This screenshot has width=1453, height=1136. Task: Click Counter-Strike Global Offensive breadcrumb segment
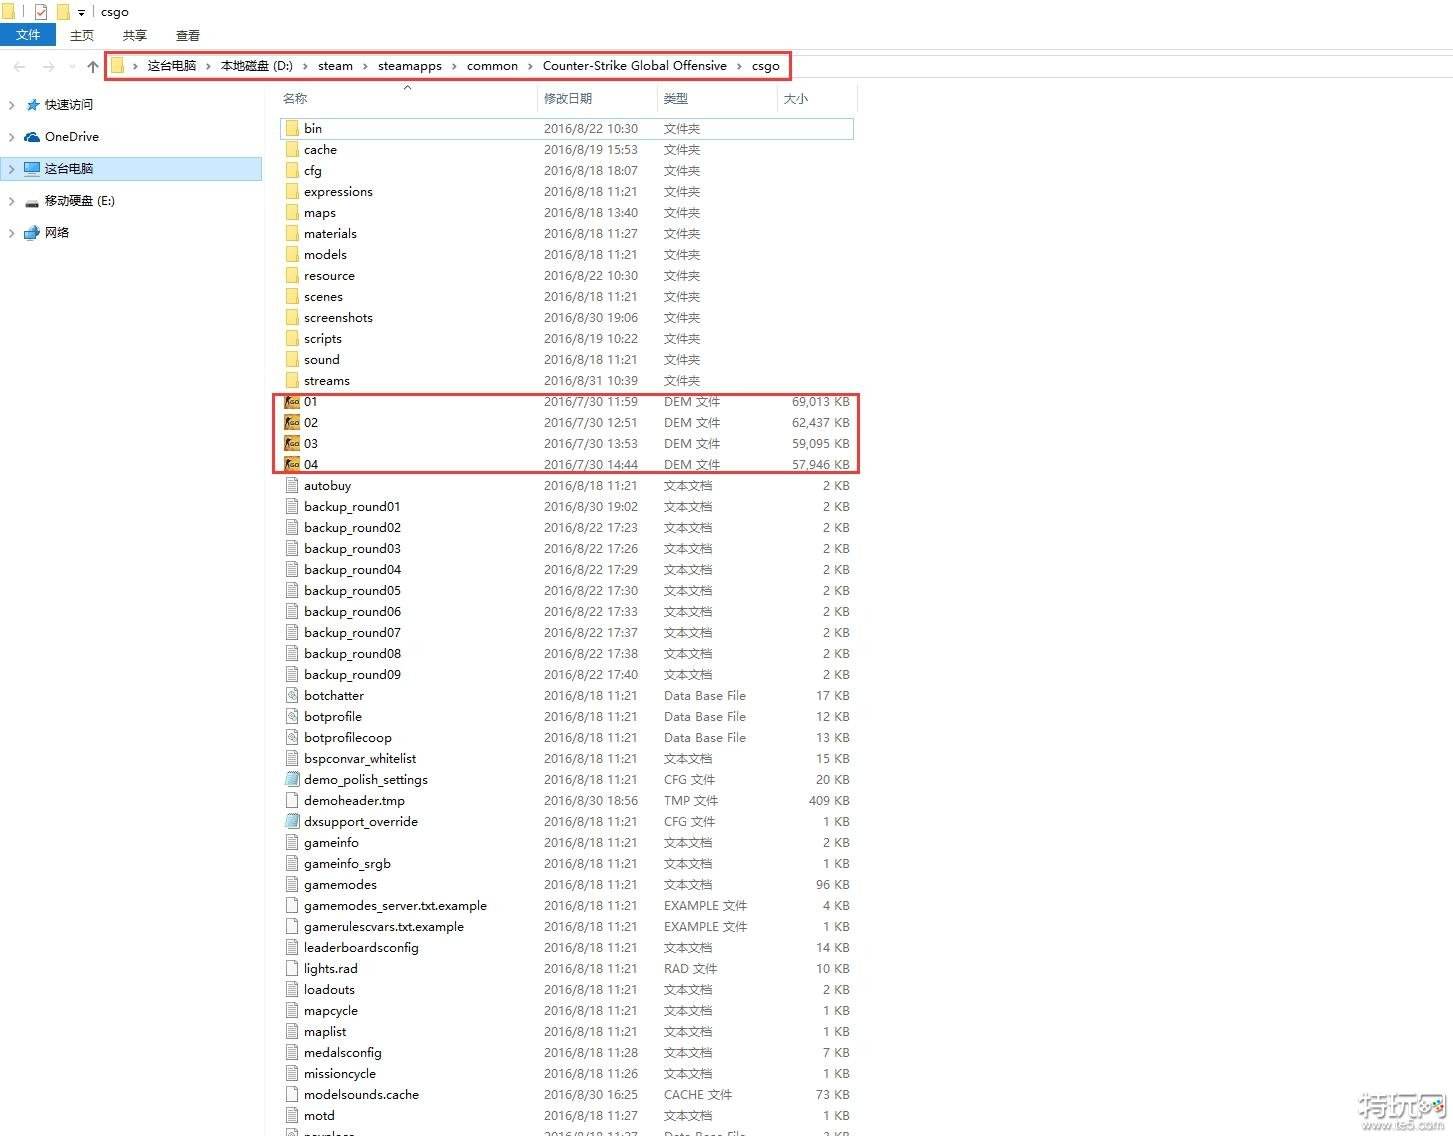pyautogui.click(x=635, y=66)
